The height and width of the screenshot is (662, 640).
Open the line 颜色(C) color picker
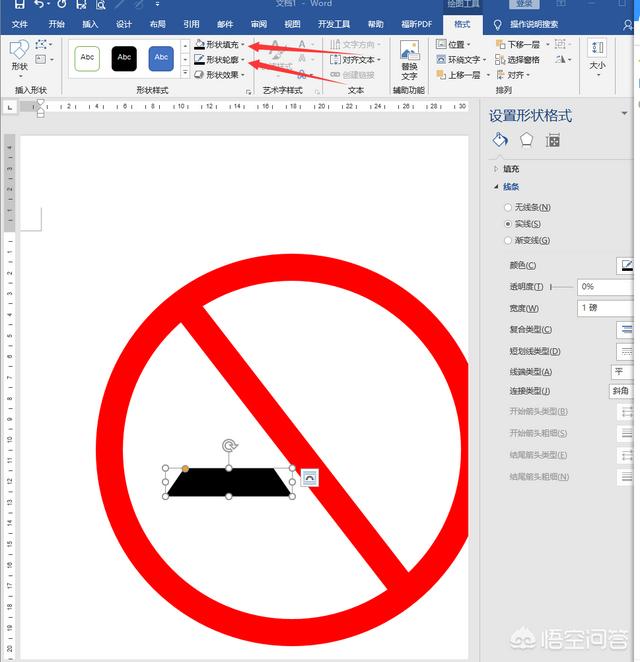[x=626, y=266]
